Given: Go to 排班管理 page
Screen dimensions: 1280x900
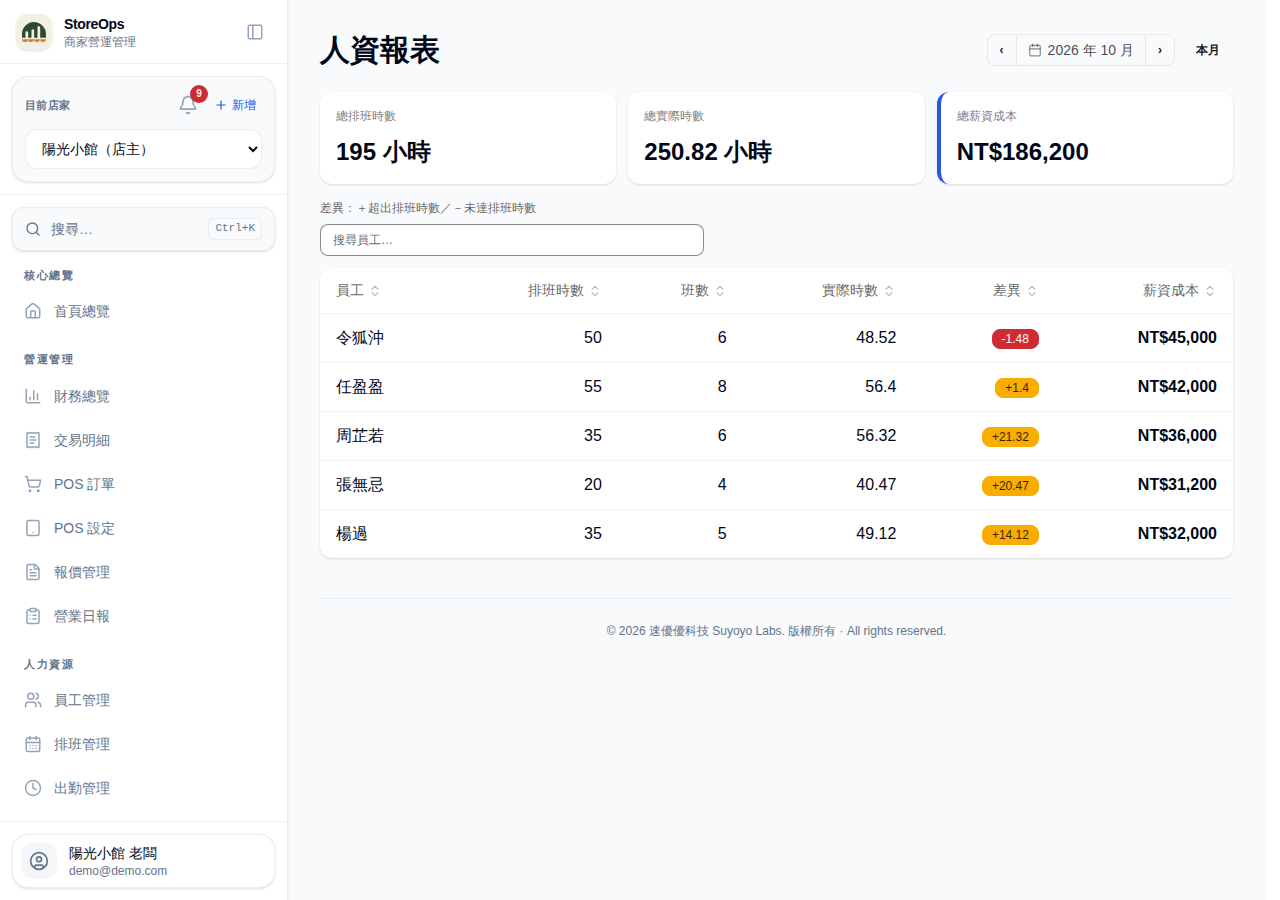Looking at the screenshot, I should 143,744.
